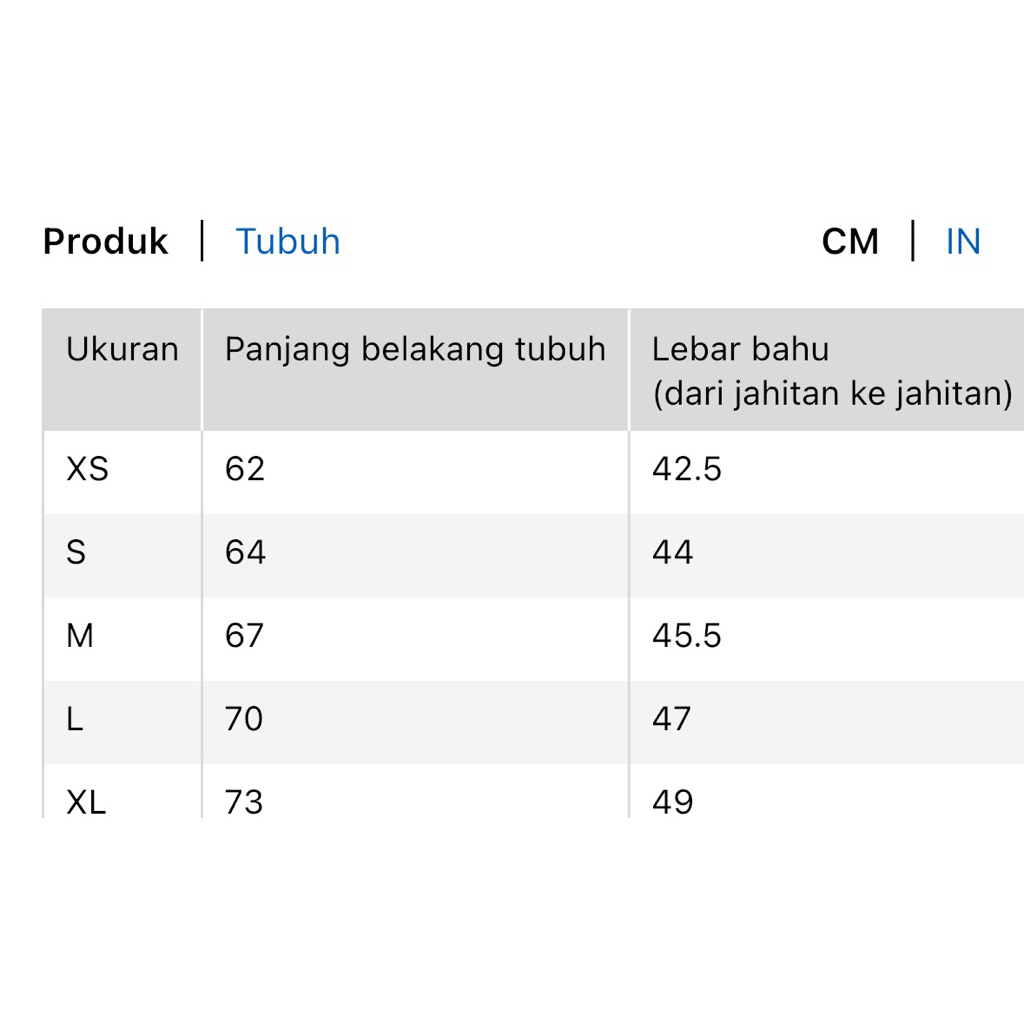Click the 64 back length cell
The width and height of the screenshot is (1024, 1024).
pos(245,552)
